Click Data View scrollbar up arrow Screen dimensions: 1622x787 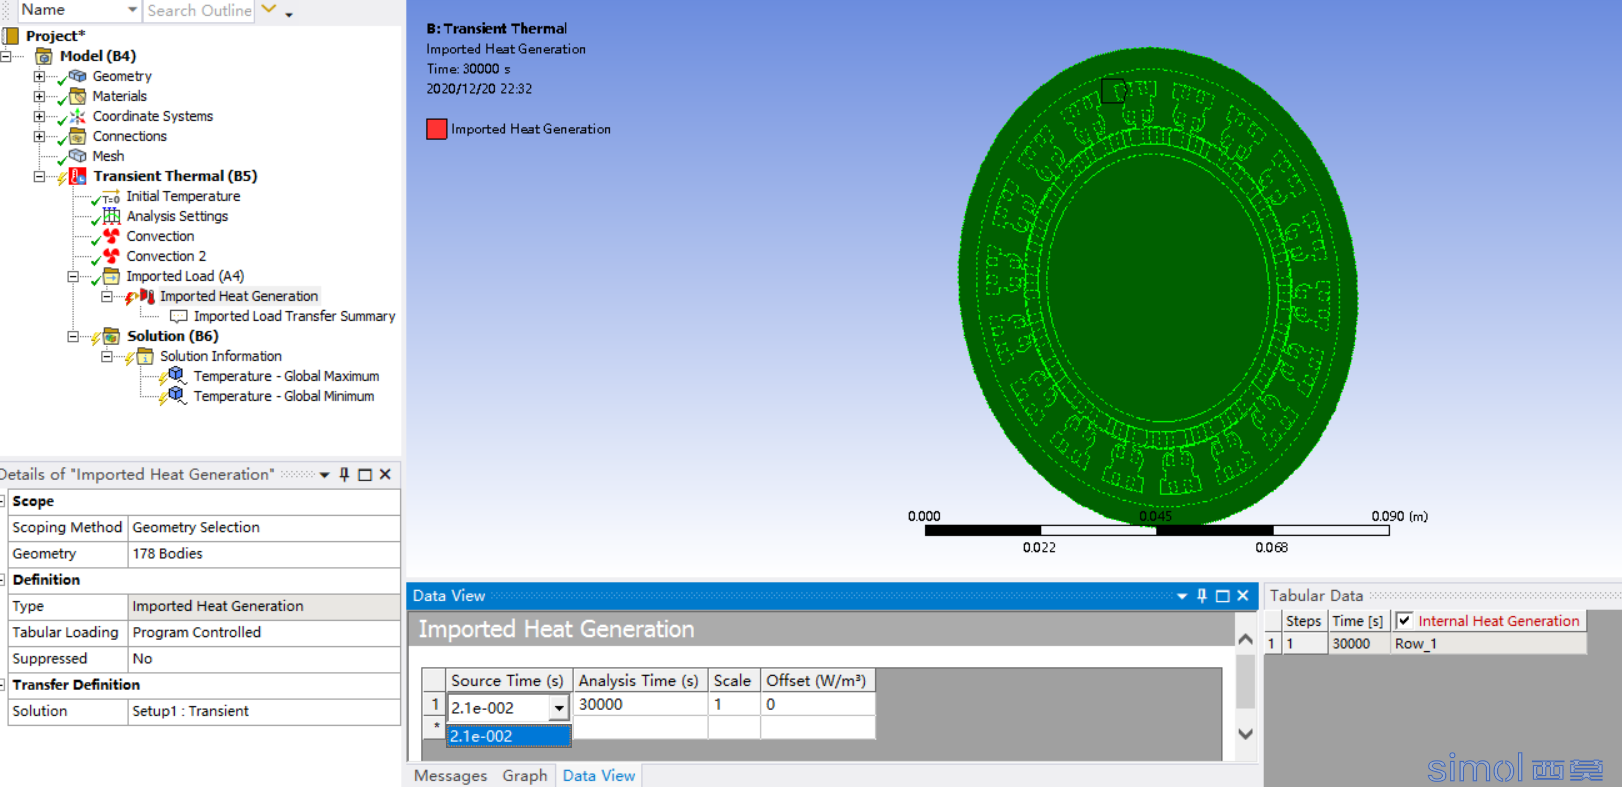tap(1245, 639)
